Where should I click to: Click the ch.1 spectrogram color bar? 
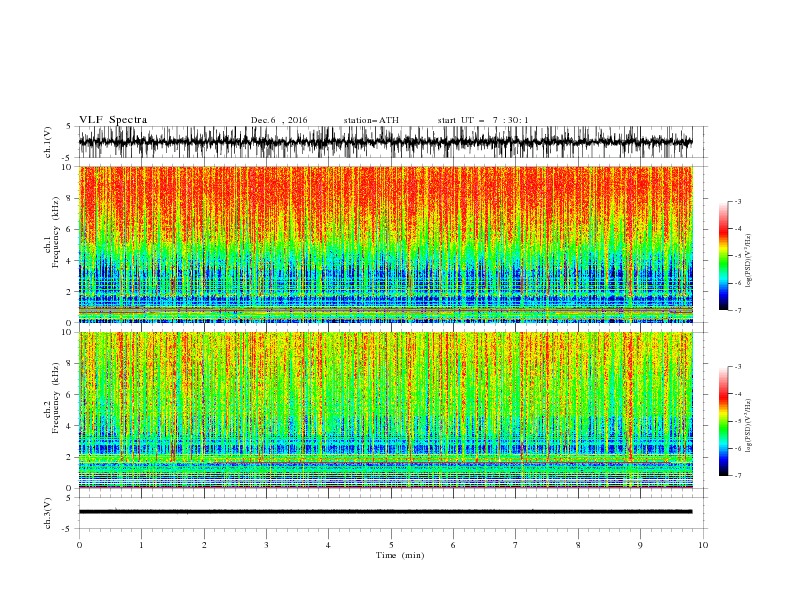[723, 256]
